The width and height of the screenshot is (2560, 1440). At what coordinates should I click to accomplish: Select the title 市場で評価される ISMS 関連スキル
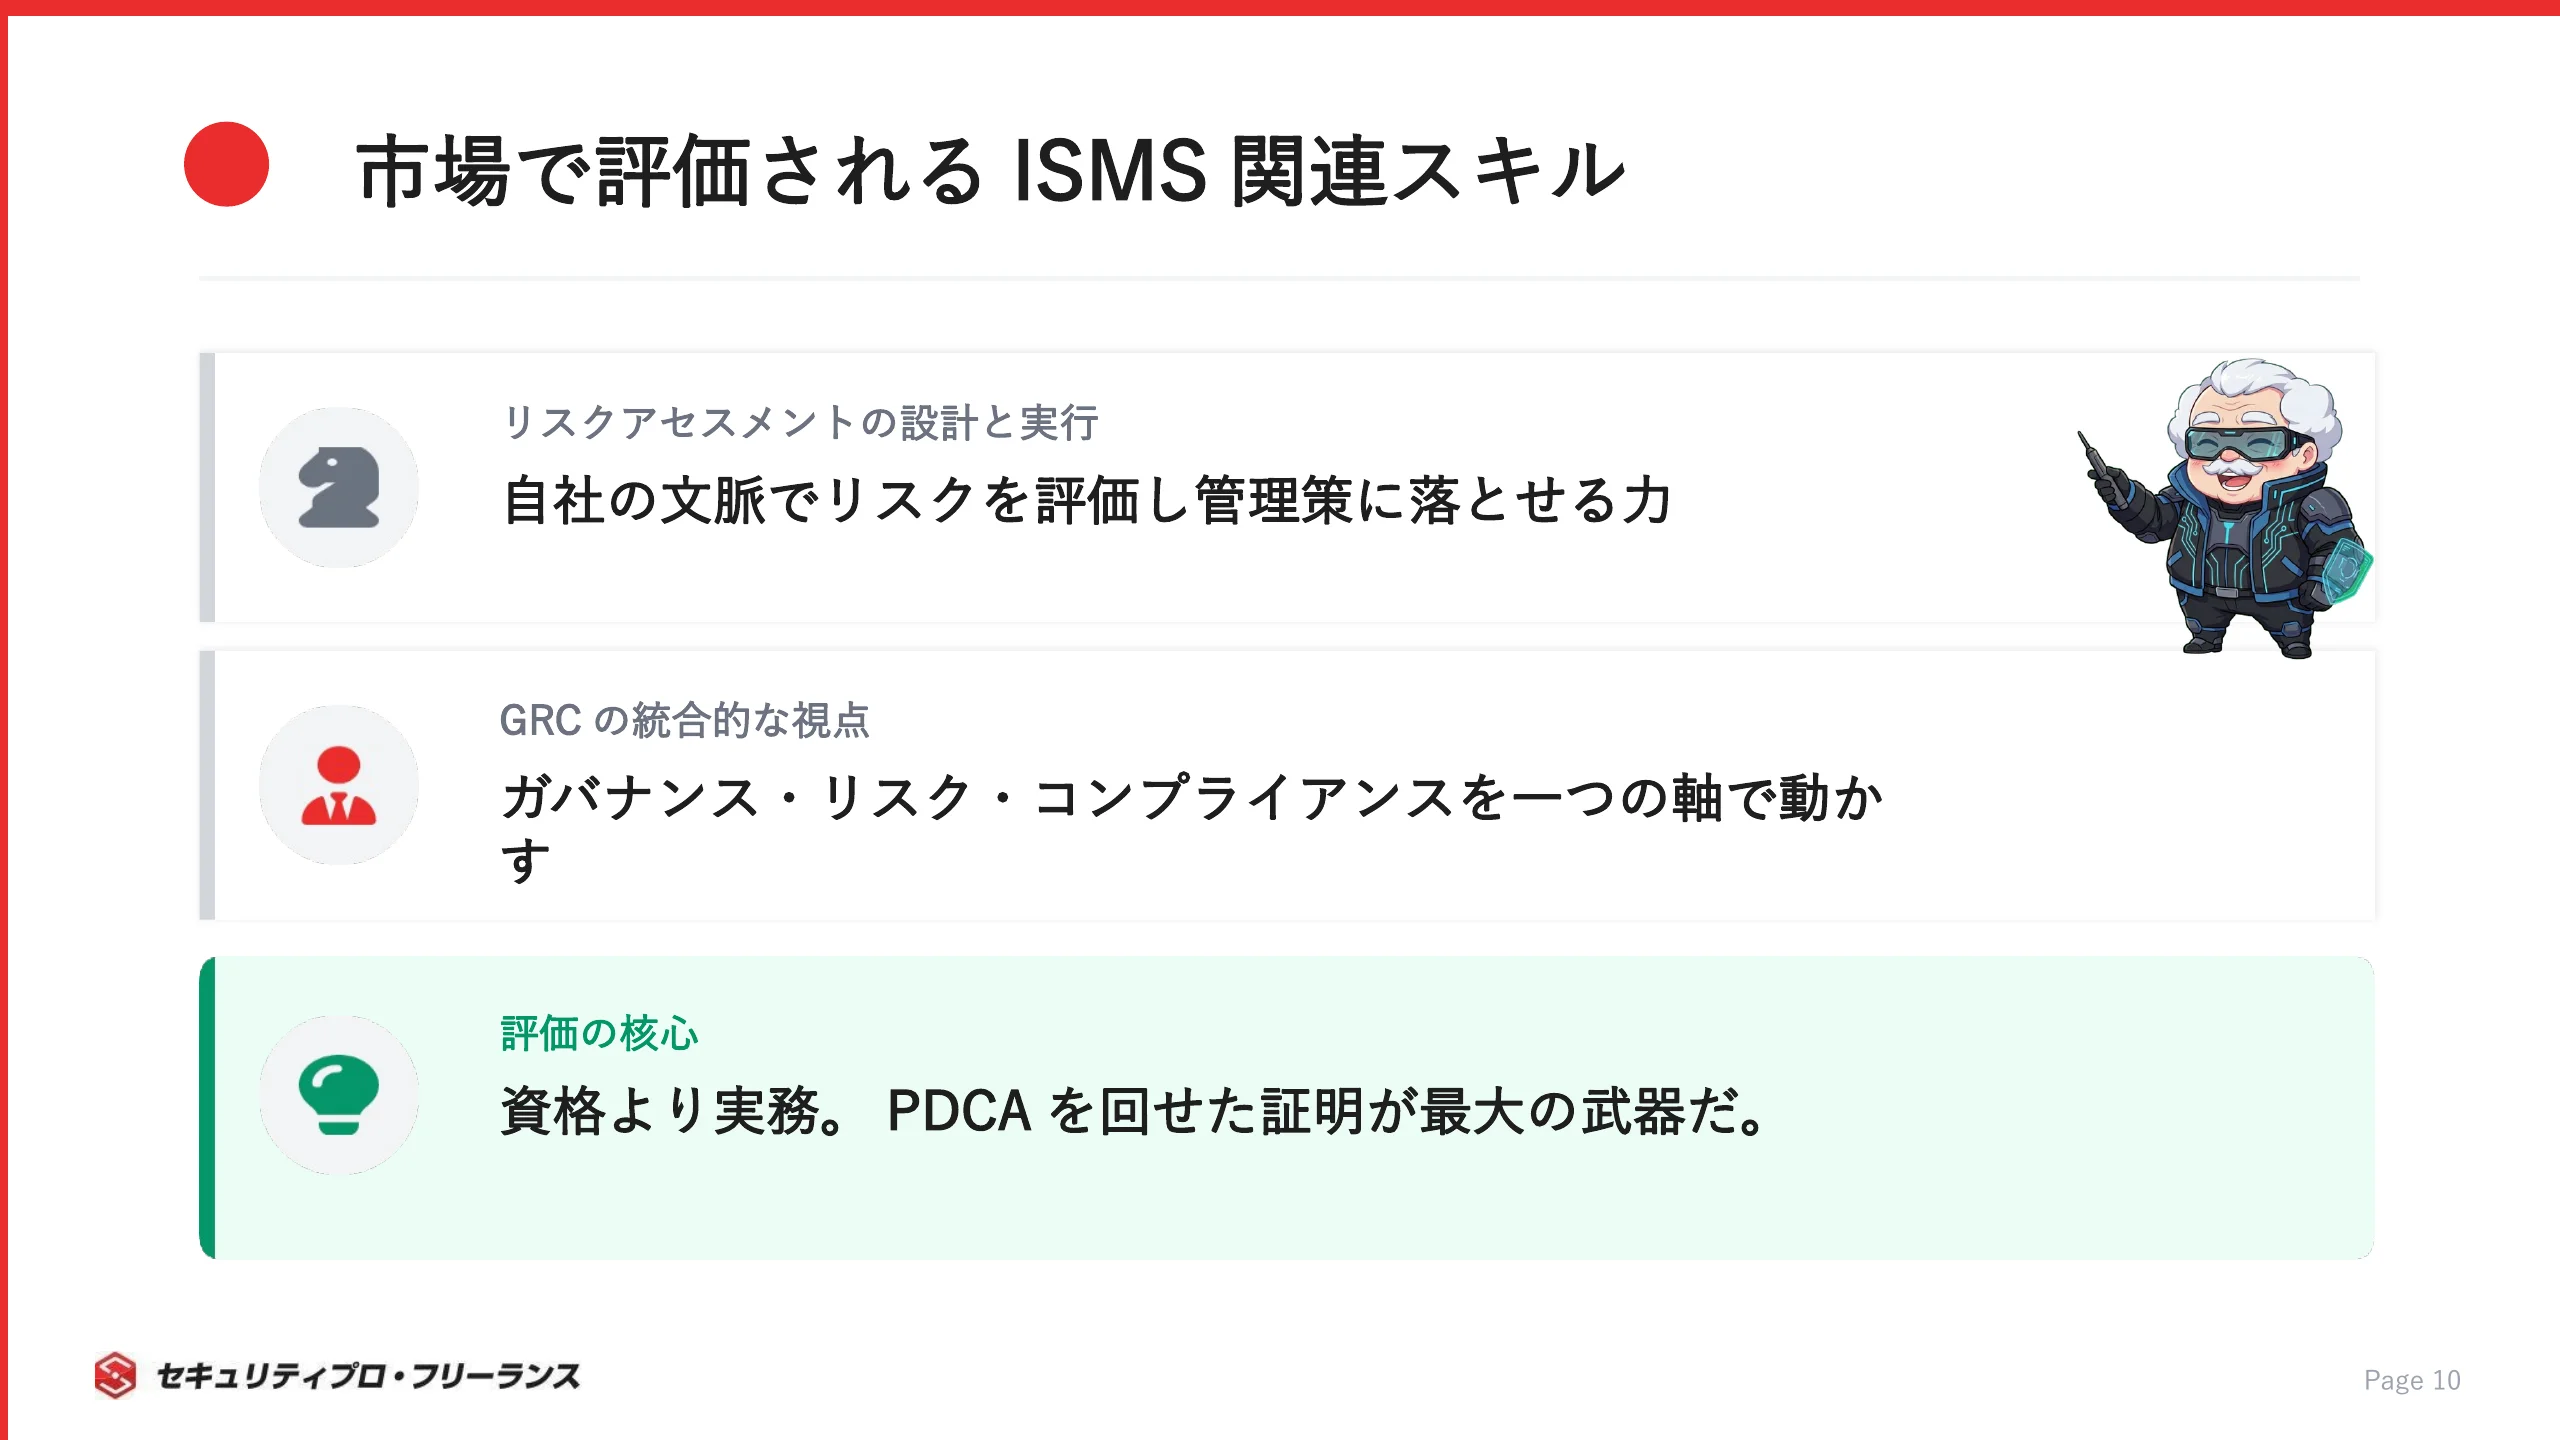[x=990, y=171]
